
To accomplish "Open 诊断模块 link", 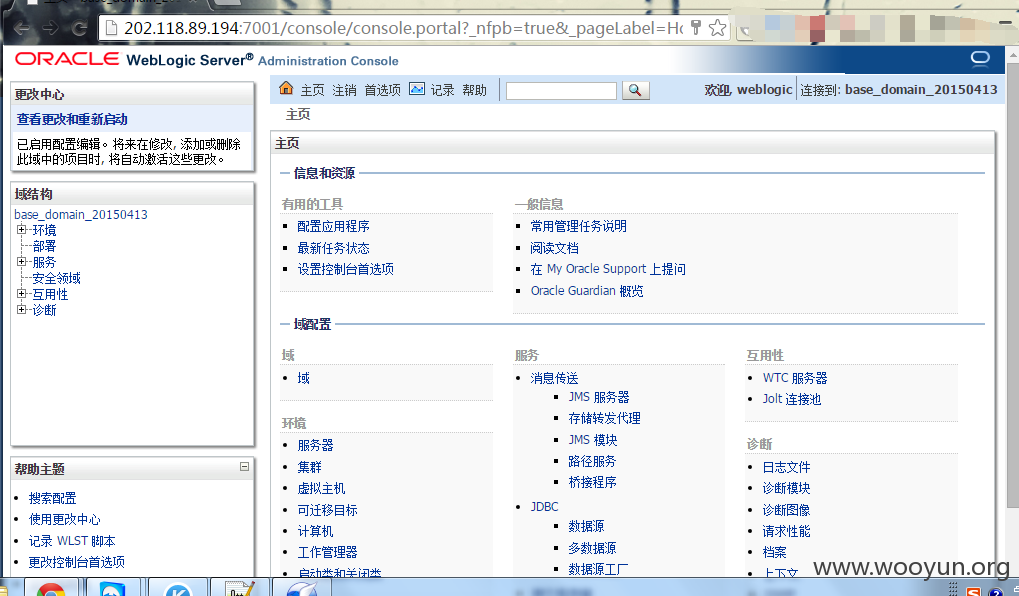I will point(786,488).
